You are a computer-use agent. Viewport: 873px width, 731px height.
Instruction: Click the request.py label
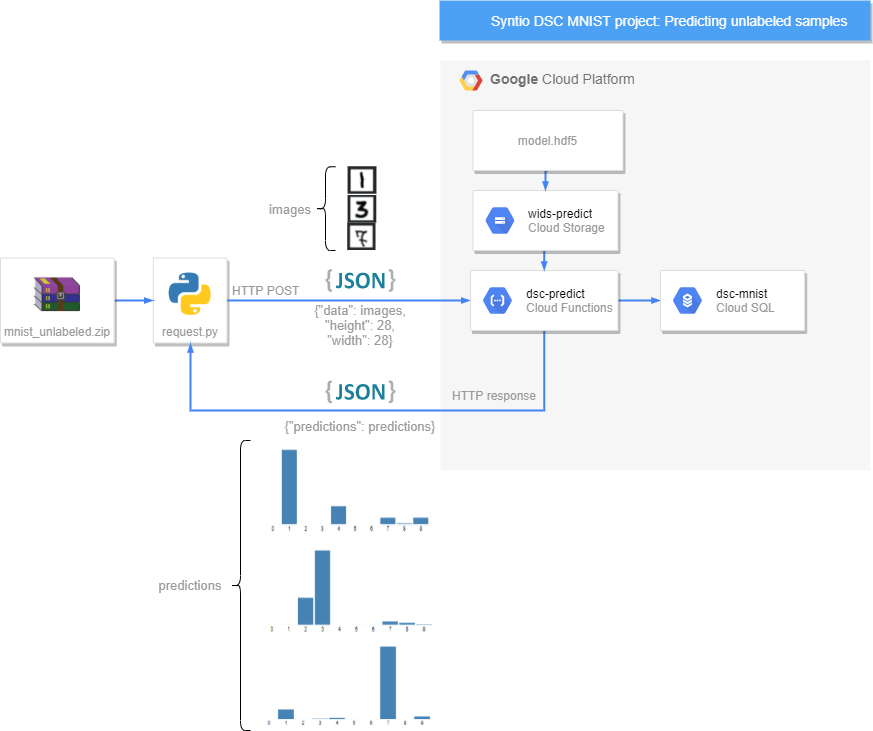point(190,332)
